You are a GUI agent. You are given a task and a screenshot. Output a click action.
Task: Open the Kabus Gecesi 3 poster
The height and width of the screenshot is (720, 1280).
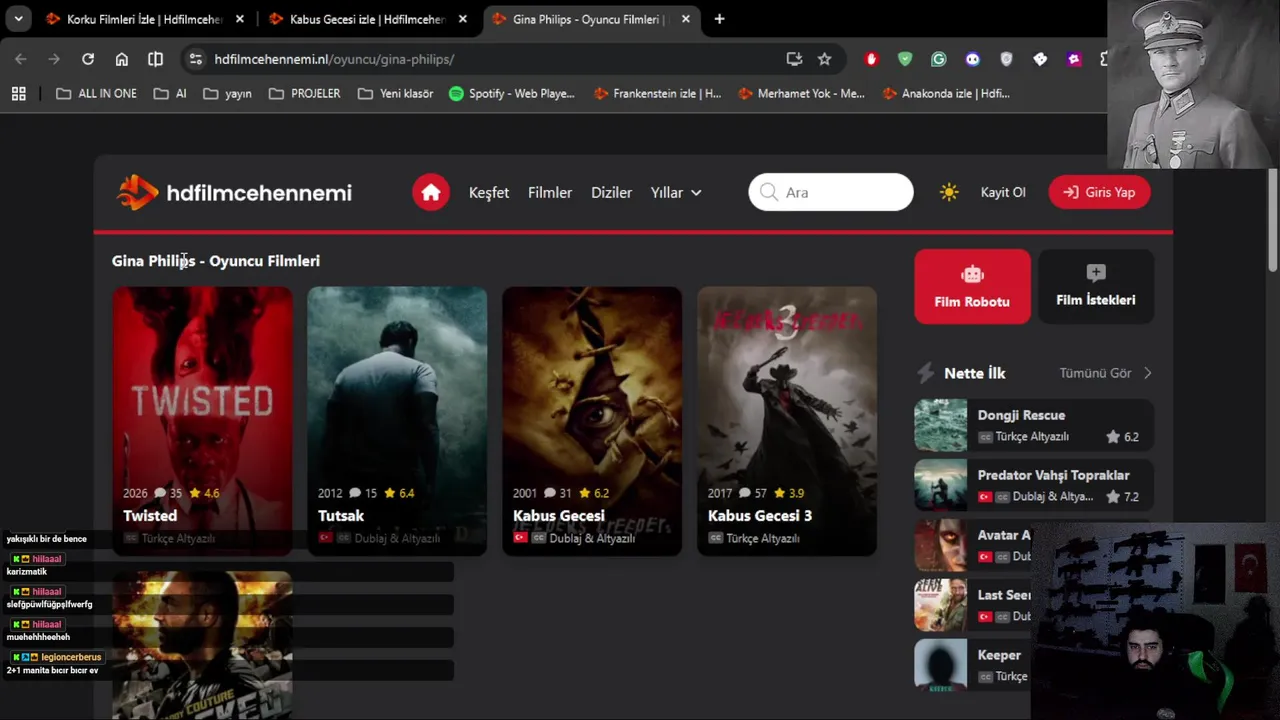click(787, 420)
